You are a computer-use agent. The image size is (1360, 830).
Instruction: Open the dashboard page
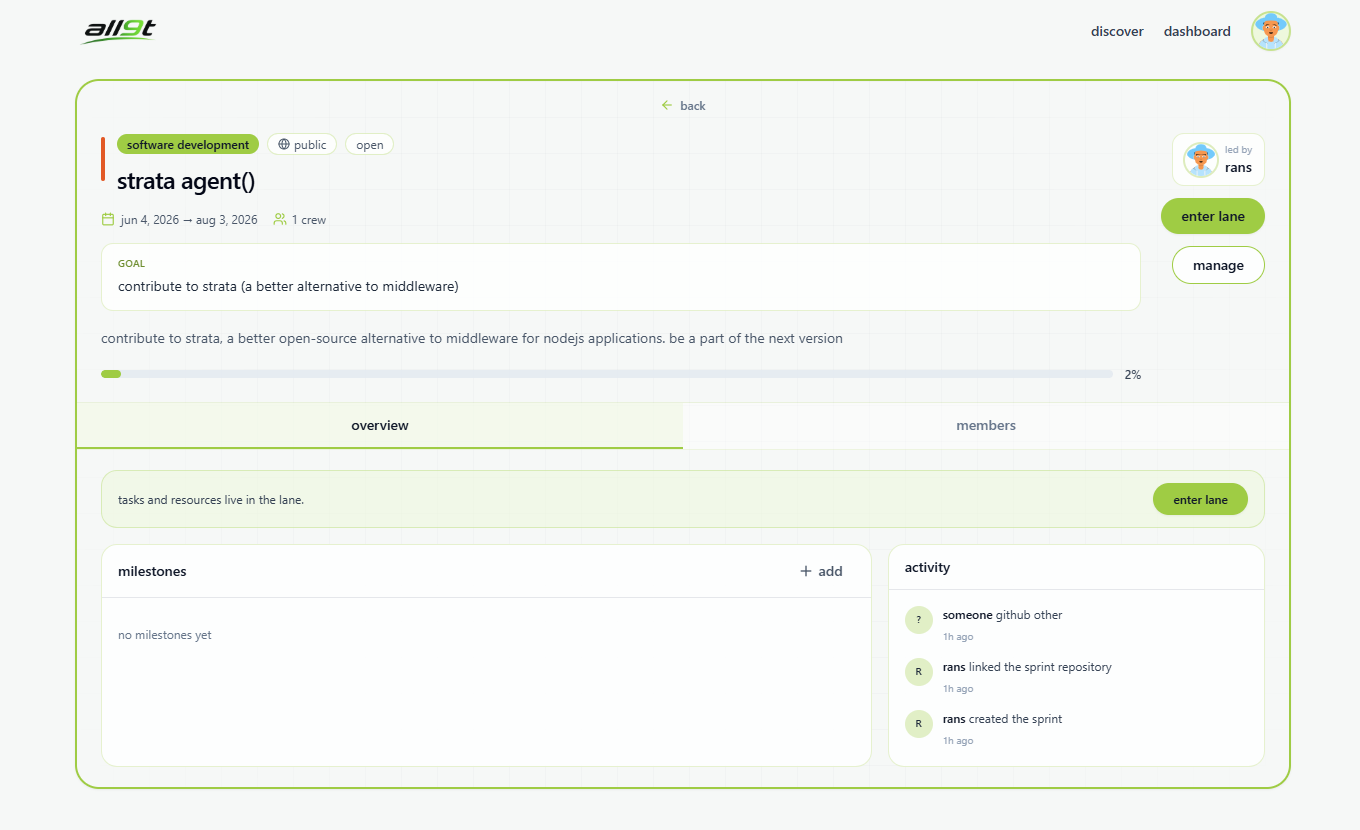coord(1197,31)
